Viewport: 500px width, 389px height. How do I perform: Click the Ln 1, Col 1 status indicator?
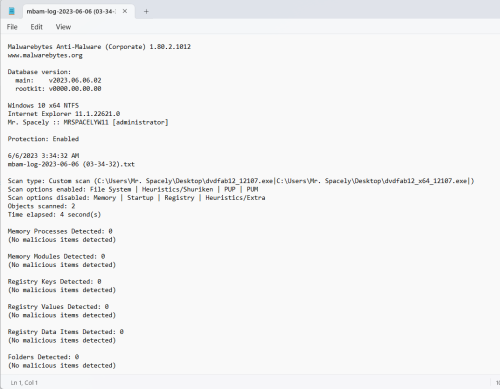tap(24, 383)
